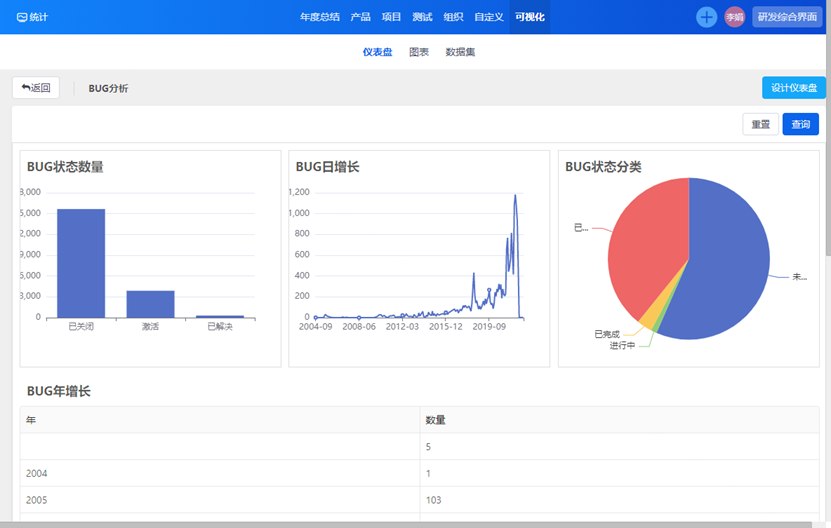The image size is (831, 528).
Task: Click the blue plus quick-add icon
Action: click(706, 17)
